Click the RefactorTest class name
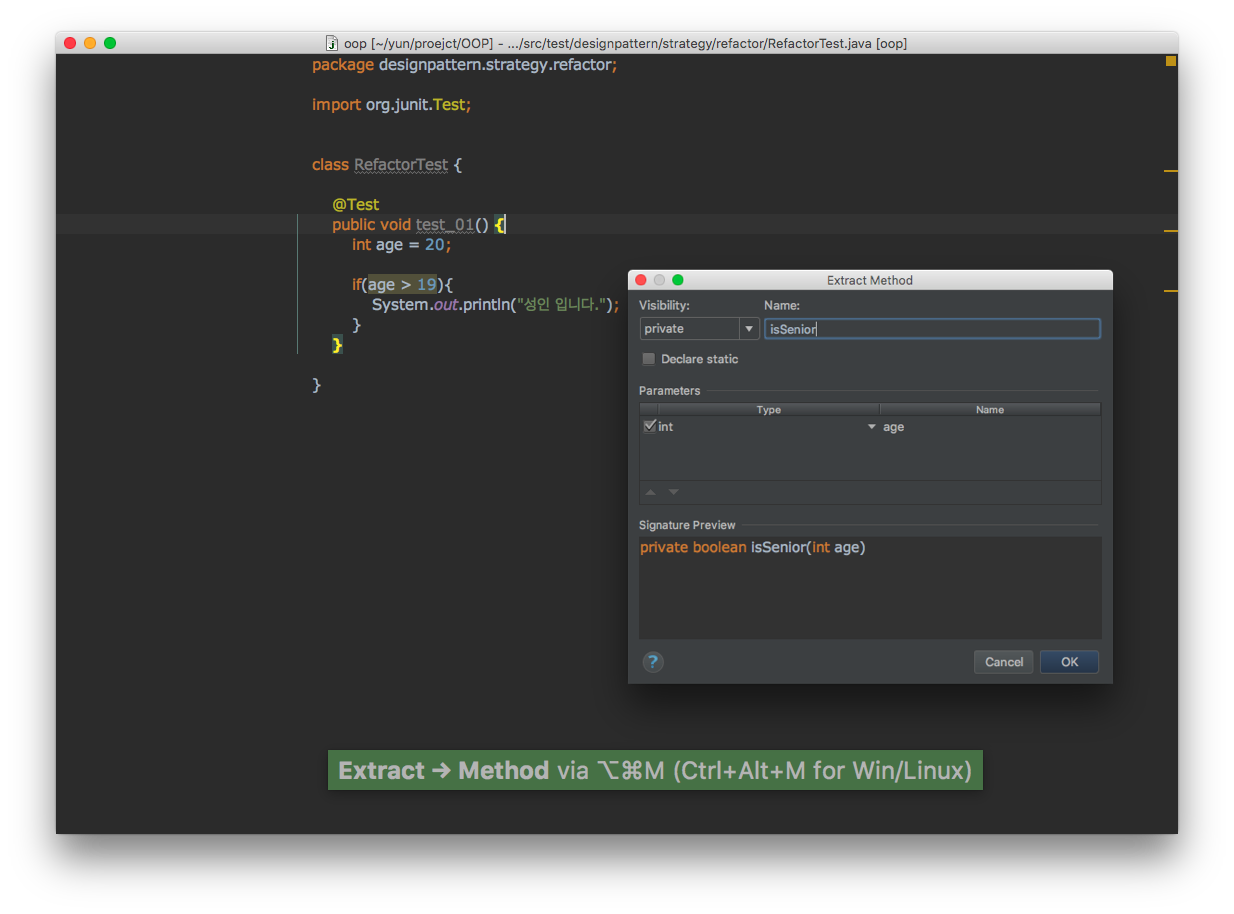This screenshot has height=914, width=1234. (x=401, y=165)
